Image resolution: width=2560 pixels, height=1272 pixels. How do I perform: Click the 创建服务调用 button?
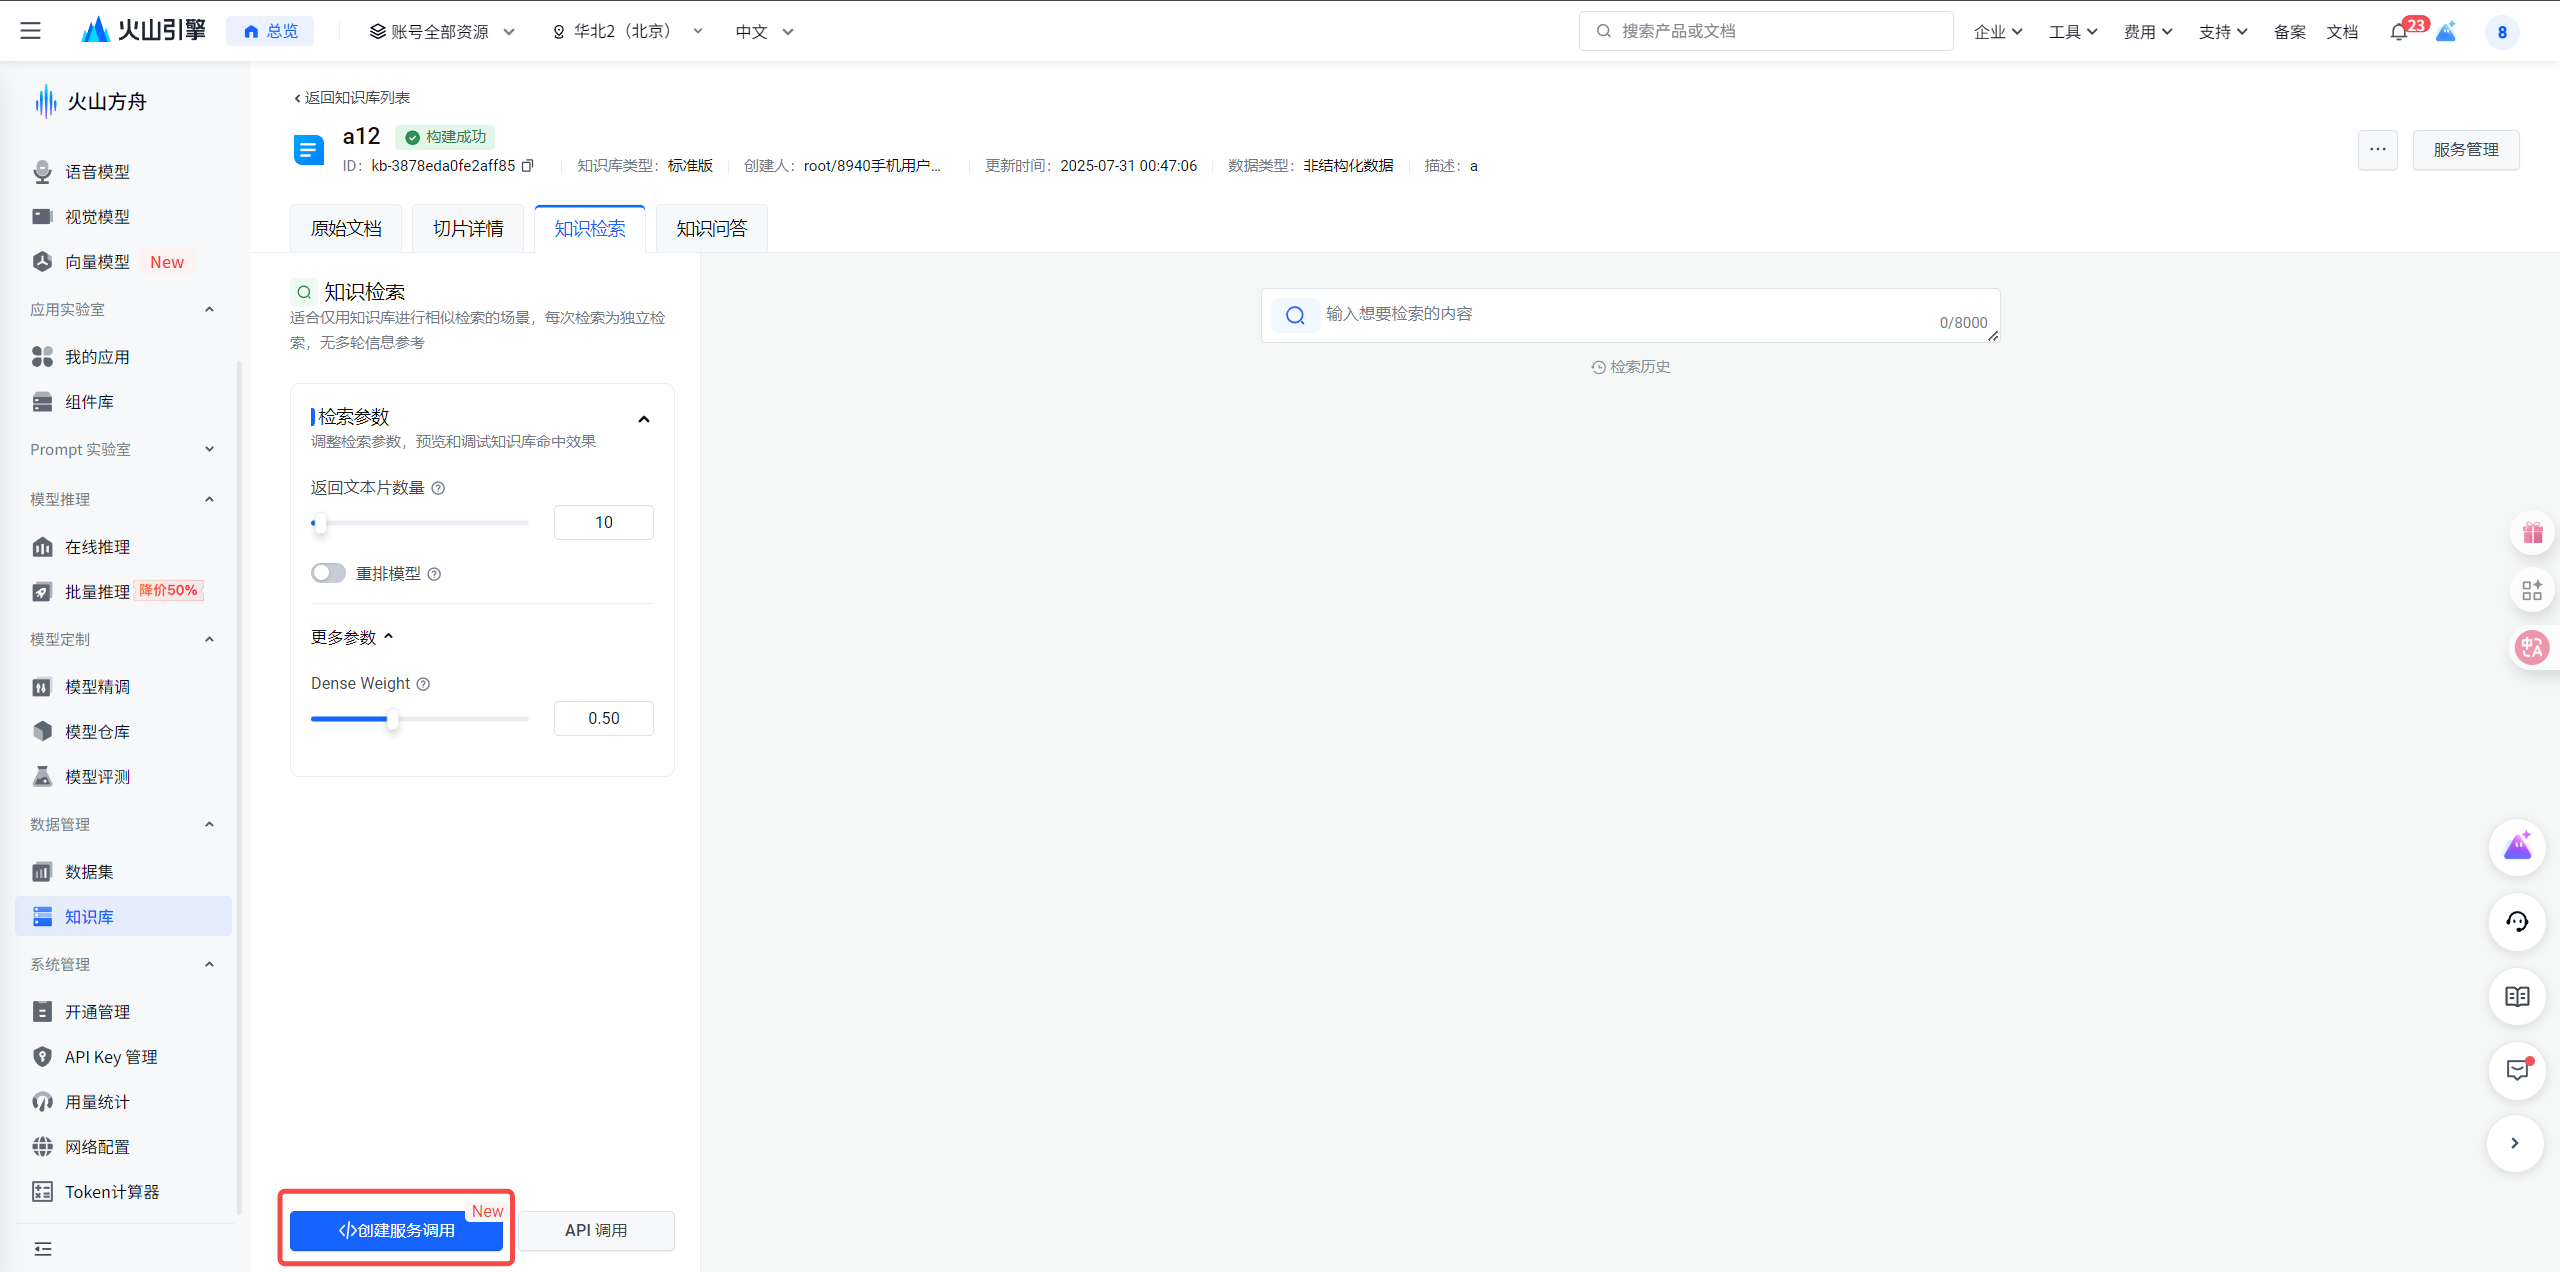396,1231
